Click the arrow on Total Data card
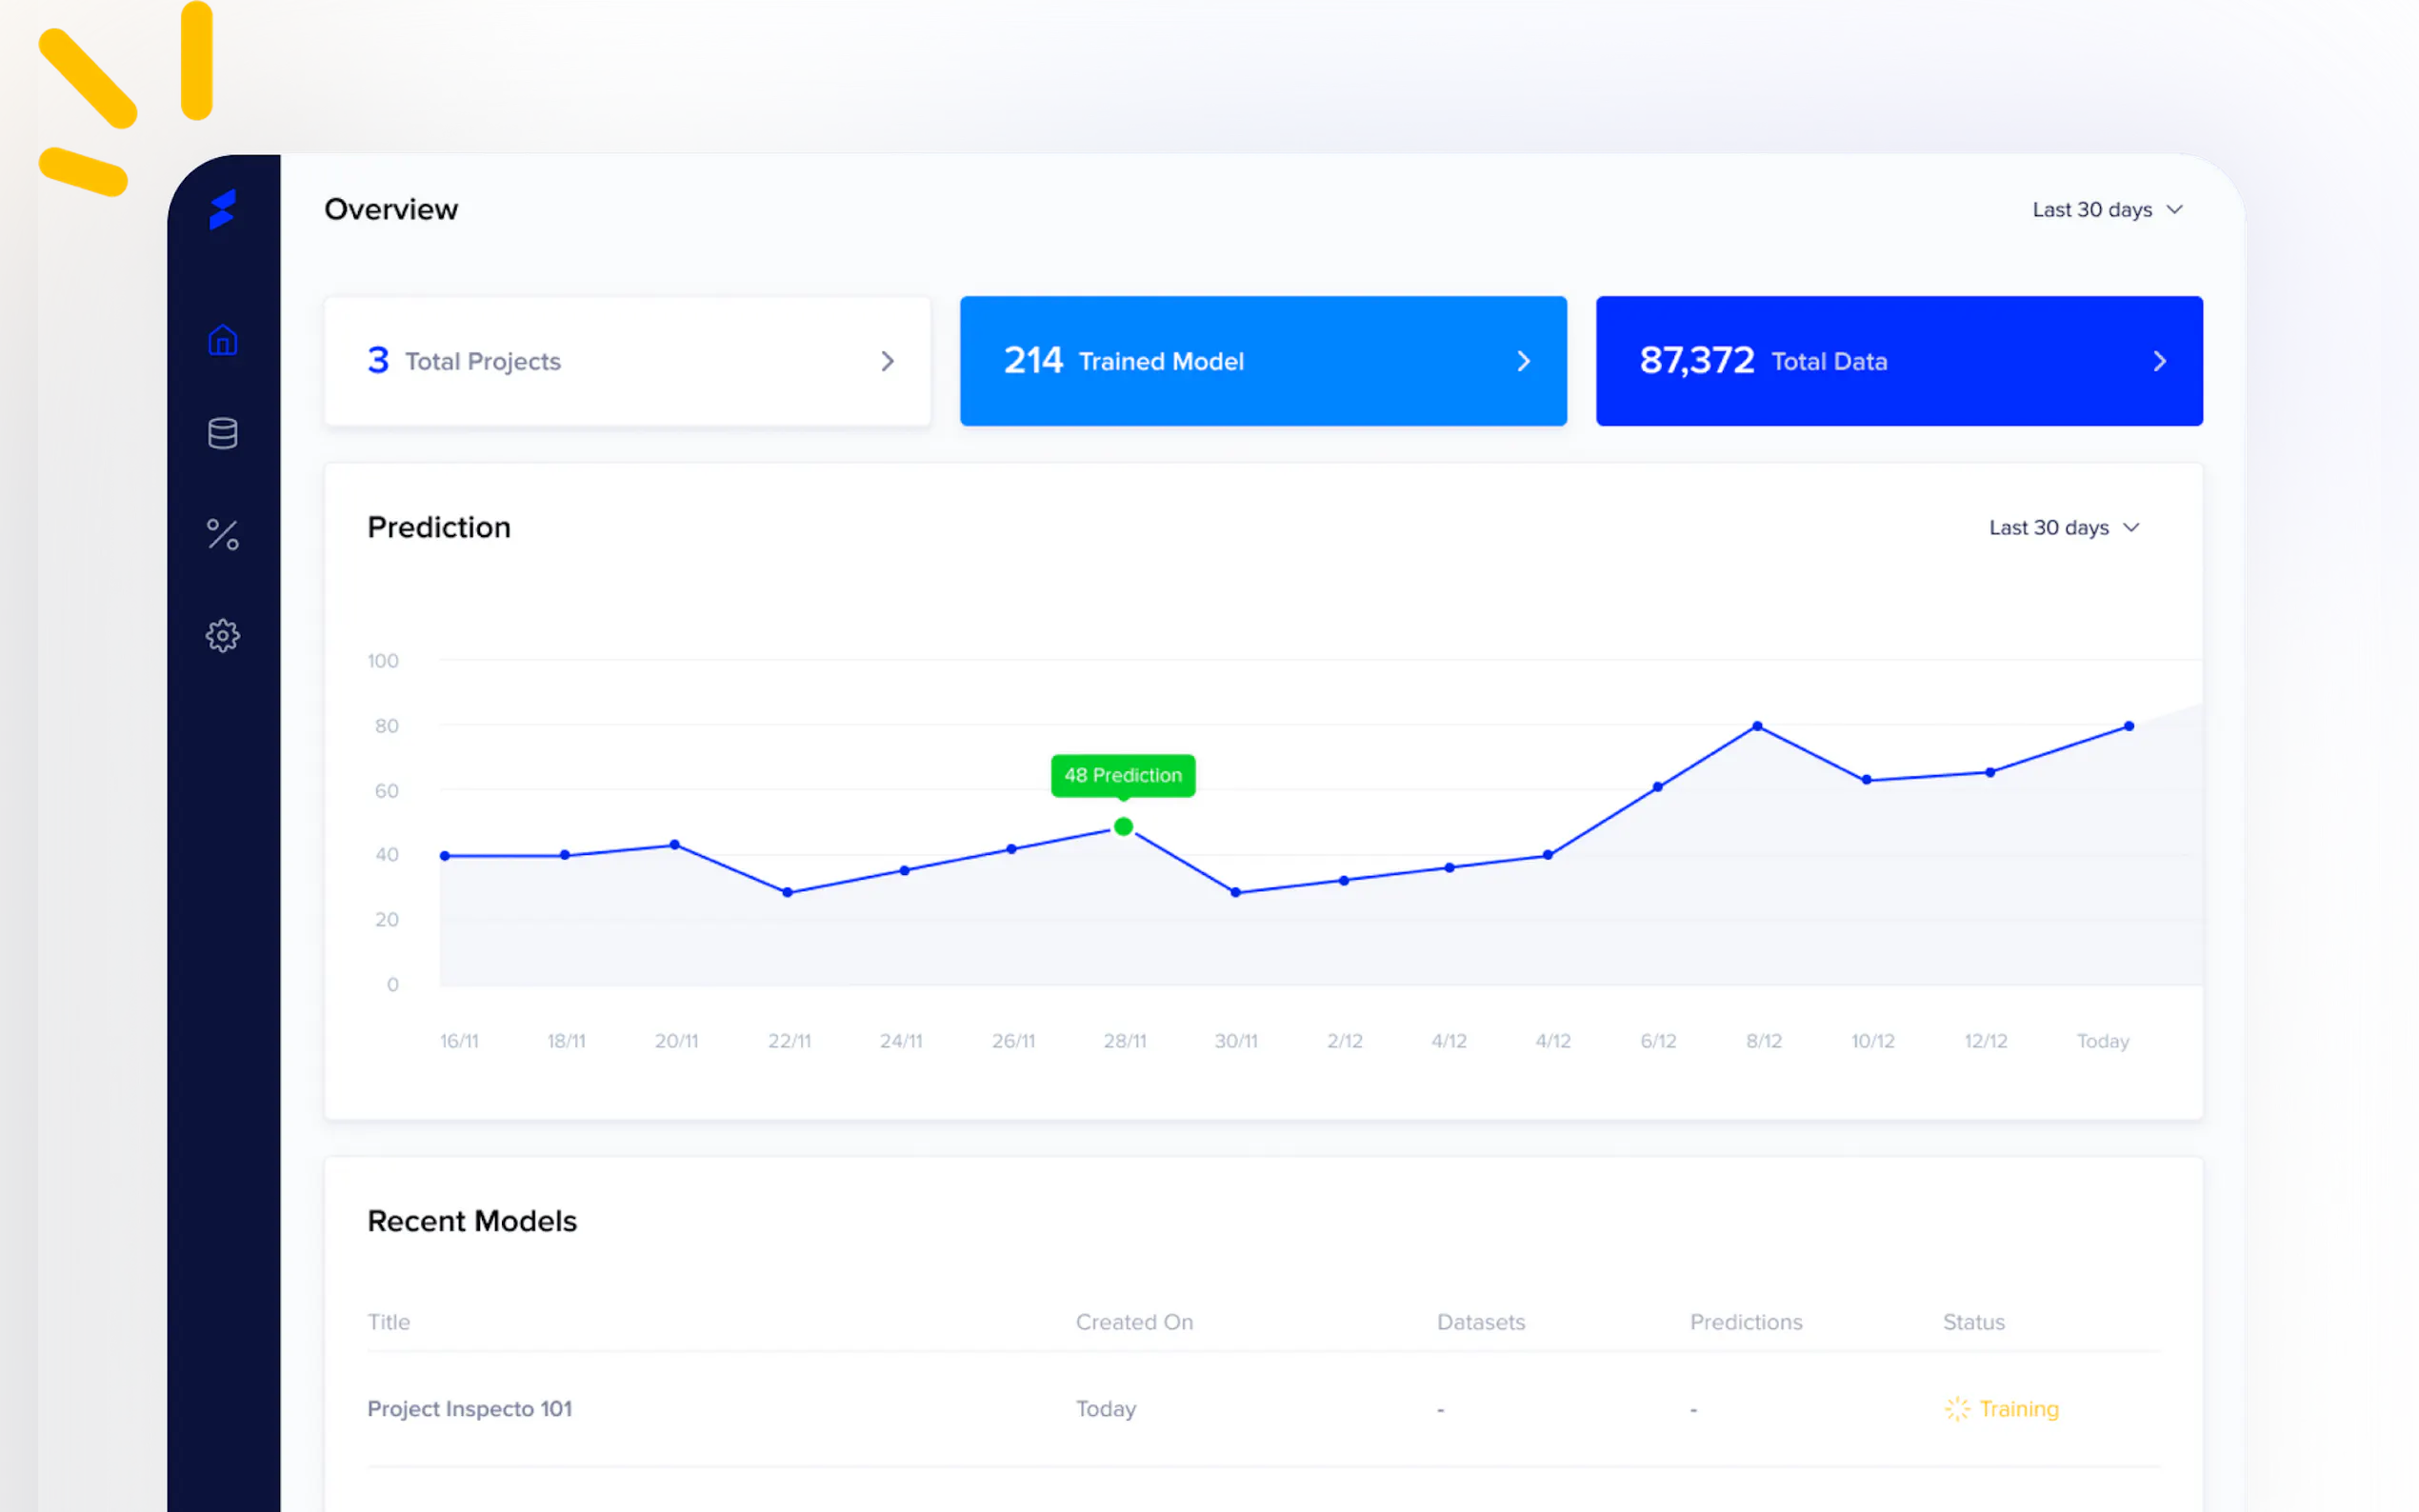Viewport: 2419px width, 1512px height. (x=2159, y=361)
